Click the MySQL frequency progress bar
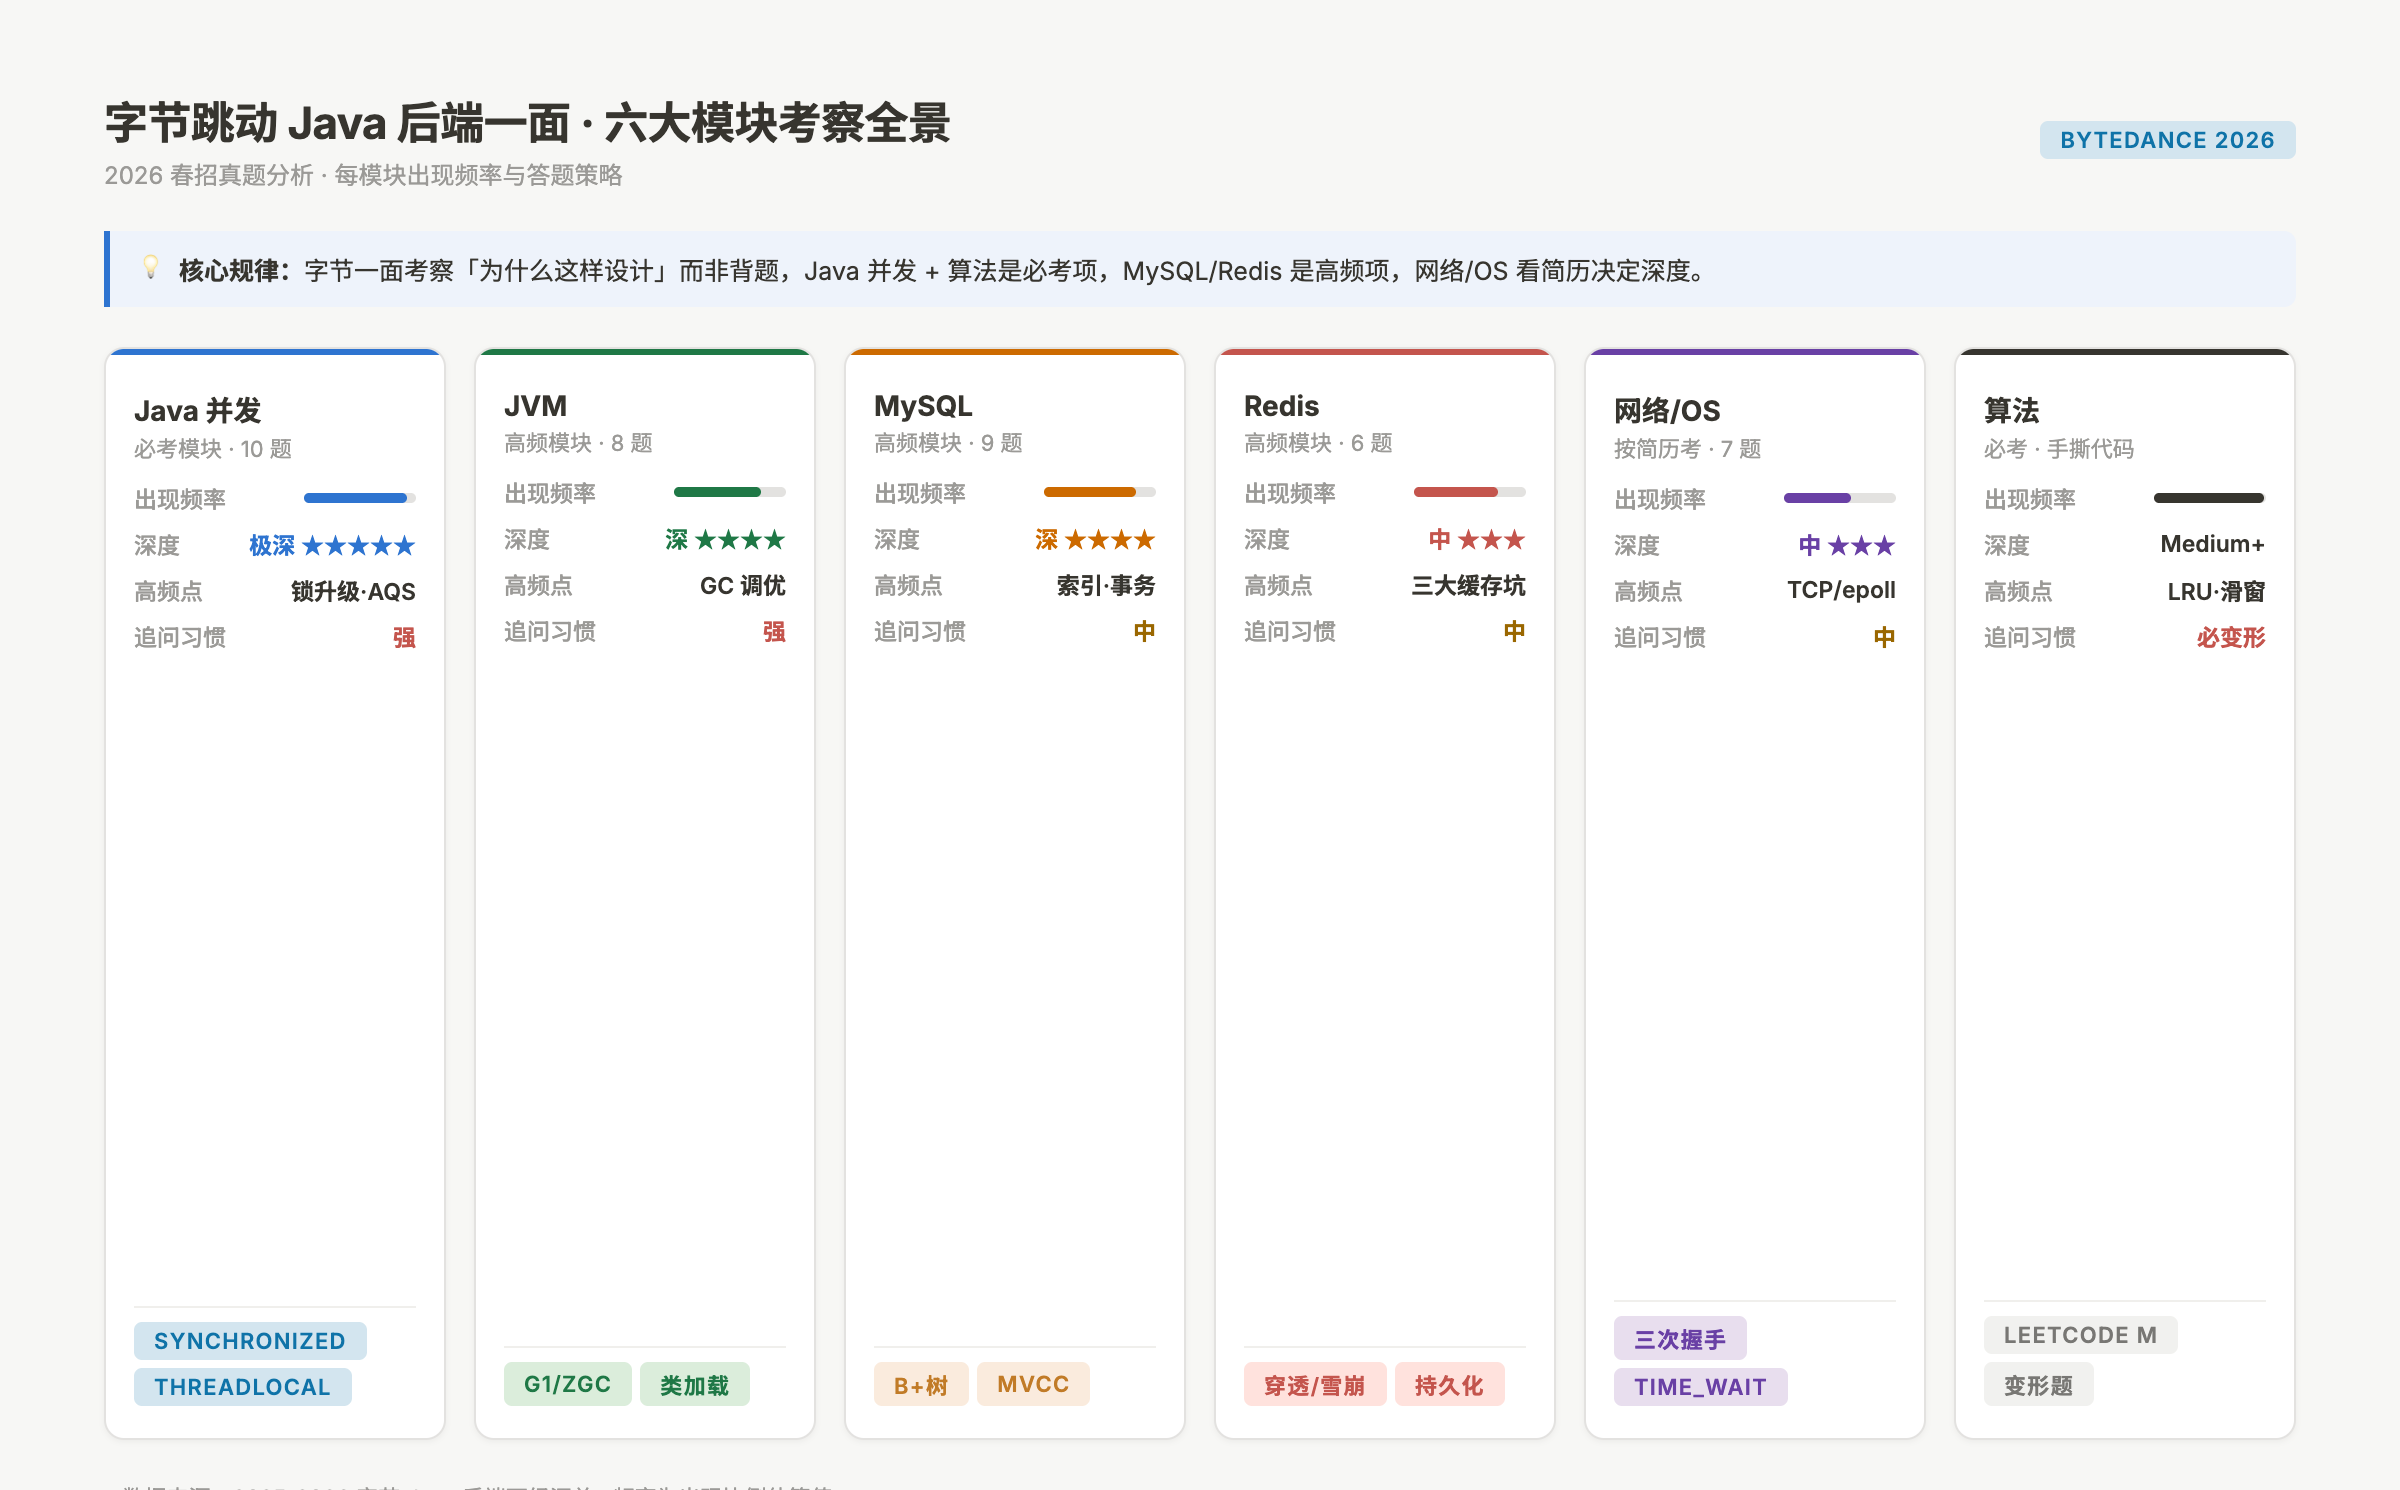Viewport: 2400px width, 1490px height. 1100,492
